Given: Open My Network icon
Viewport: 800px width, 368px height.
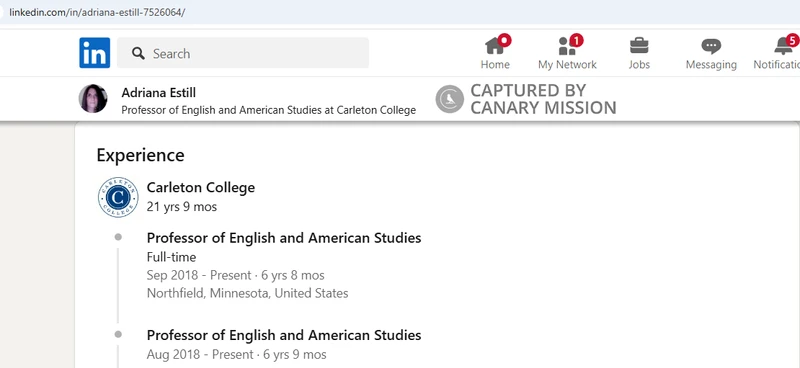Looking at the screenshot, I should (x=567, y=46).
